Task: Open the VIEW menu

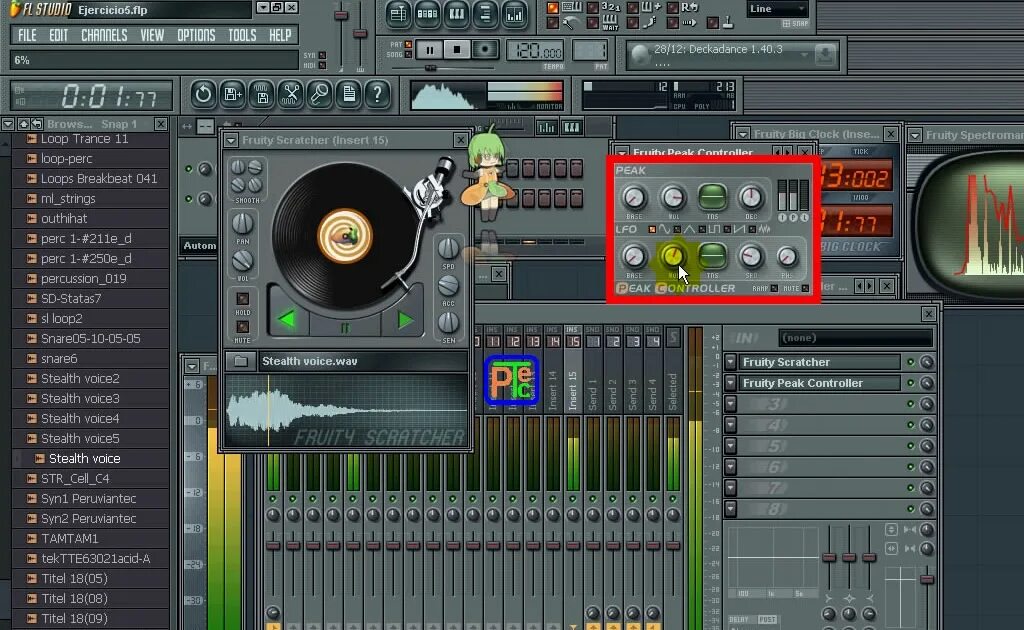Action: 152,35
